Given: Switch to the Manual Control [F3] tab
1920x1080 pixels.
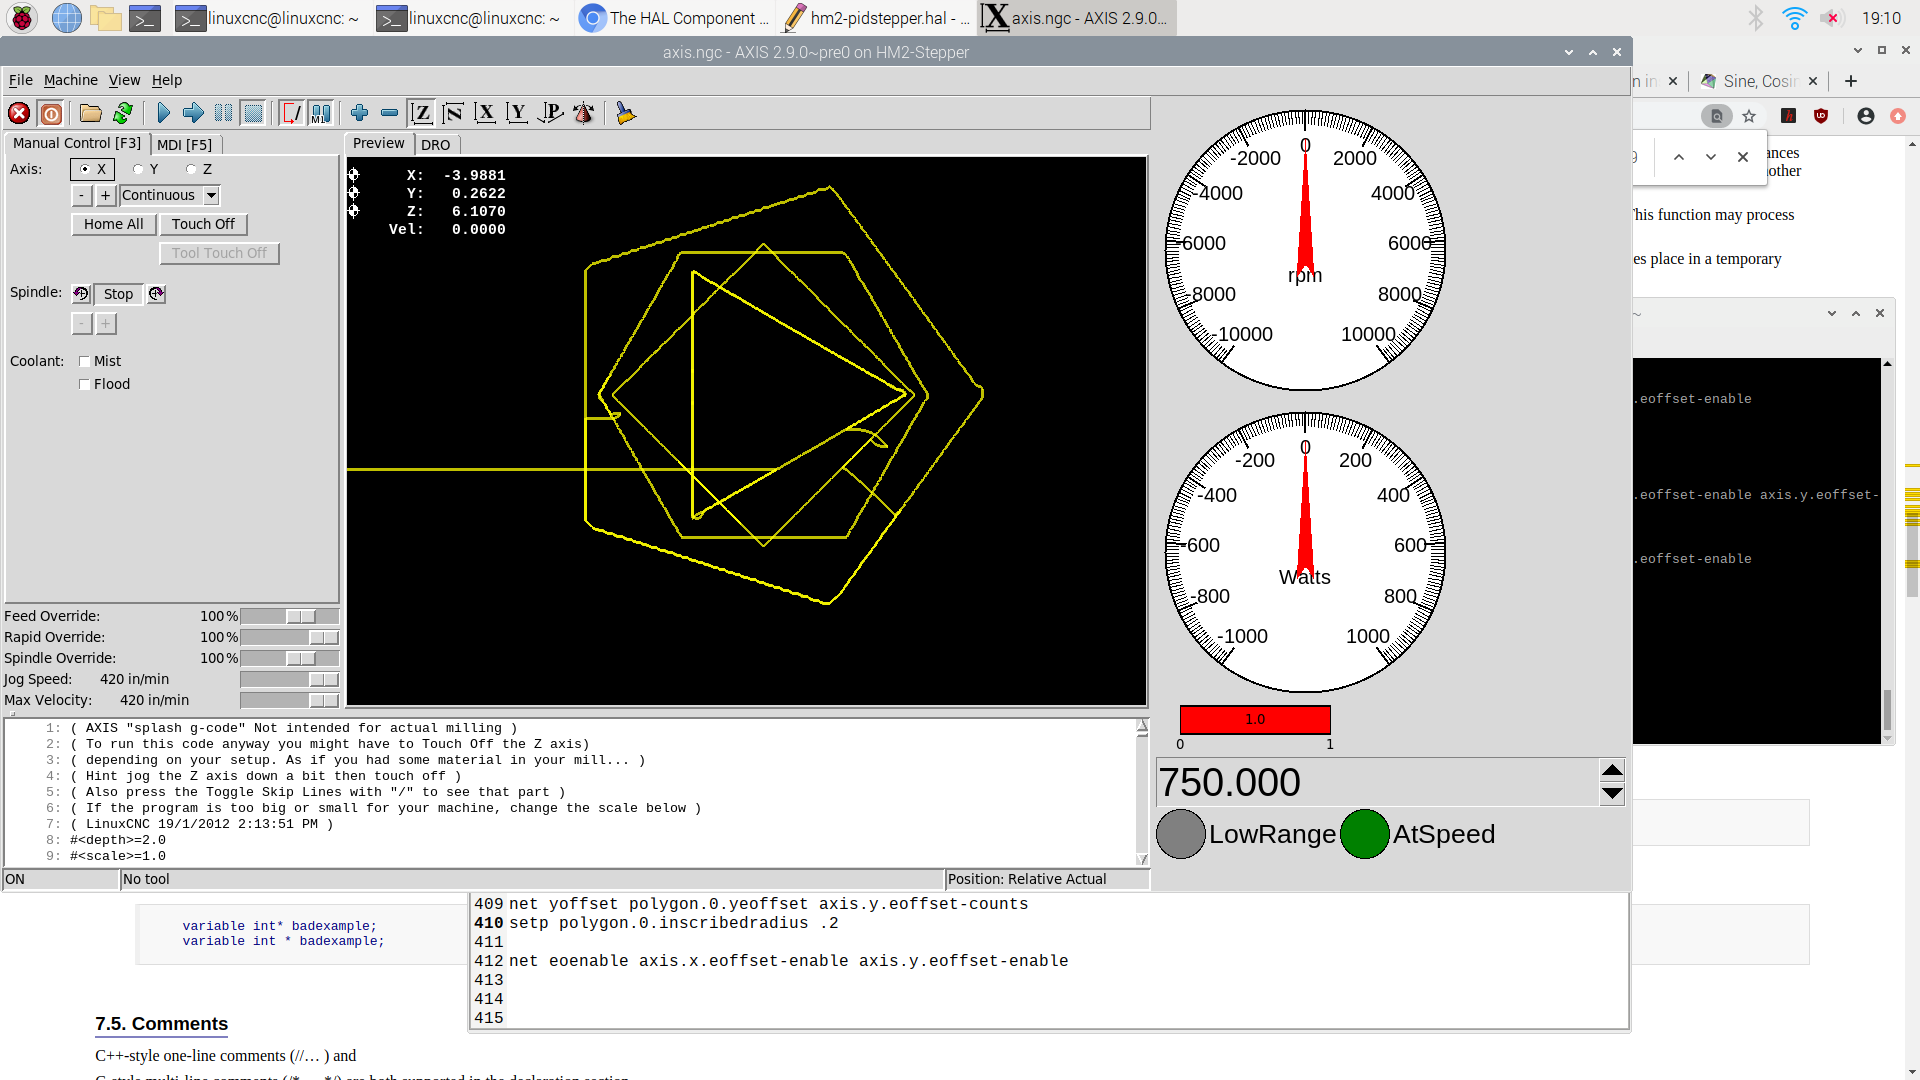Looking at the screenshot, I should pos(77,144).
